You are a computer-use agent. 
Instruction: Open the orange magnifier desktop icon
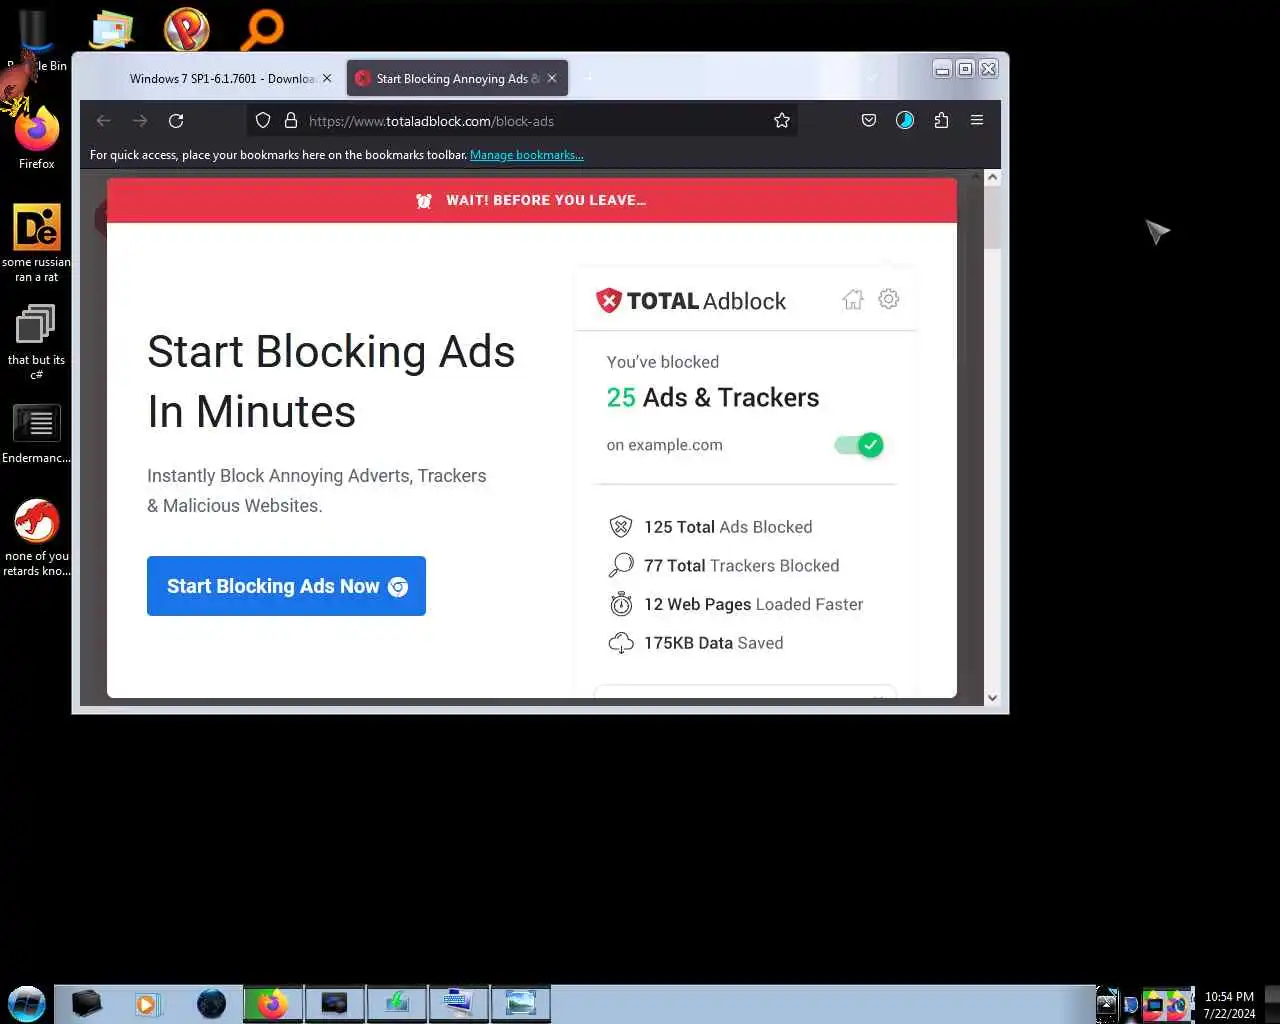coord(262,29)
